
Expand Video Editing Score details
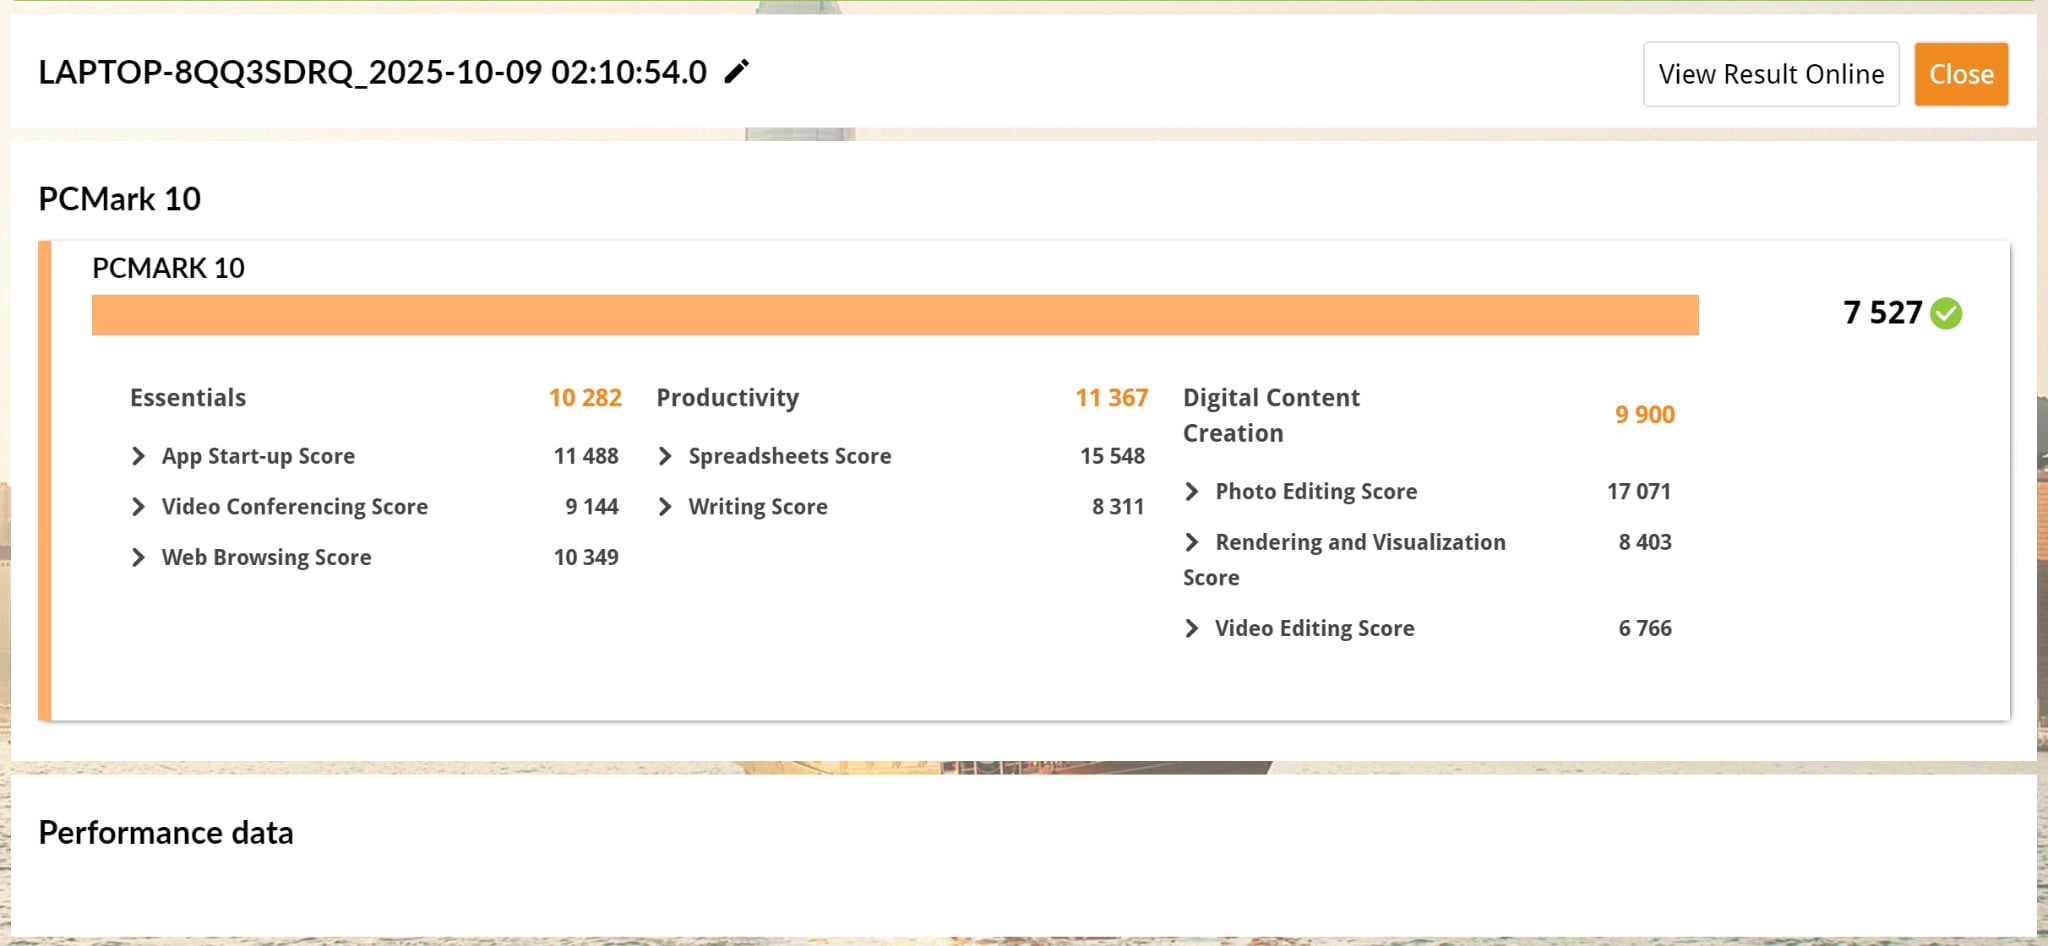pos(1192,628)
